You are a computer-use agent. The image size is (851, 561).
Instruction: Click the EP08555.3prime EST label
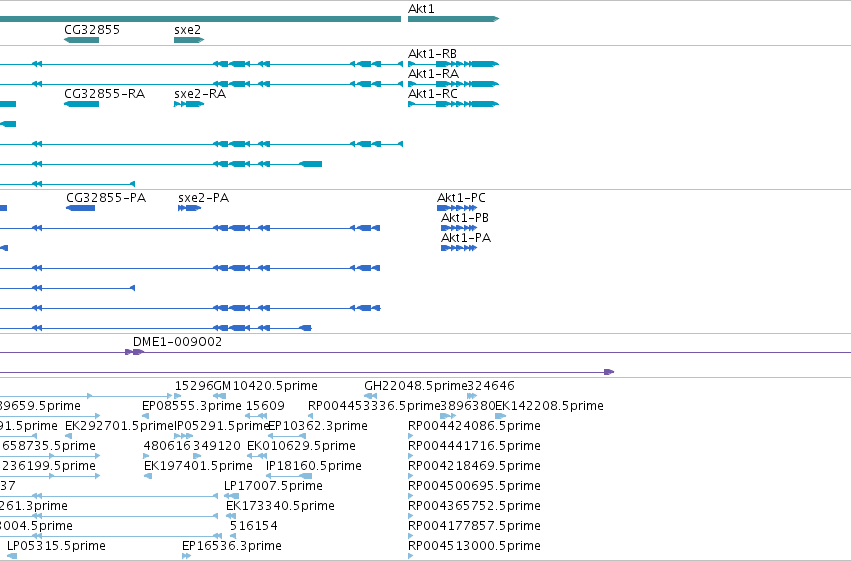coord(192,406)
